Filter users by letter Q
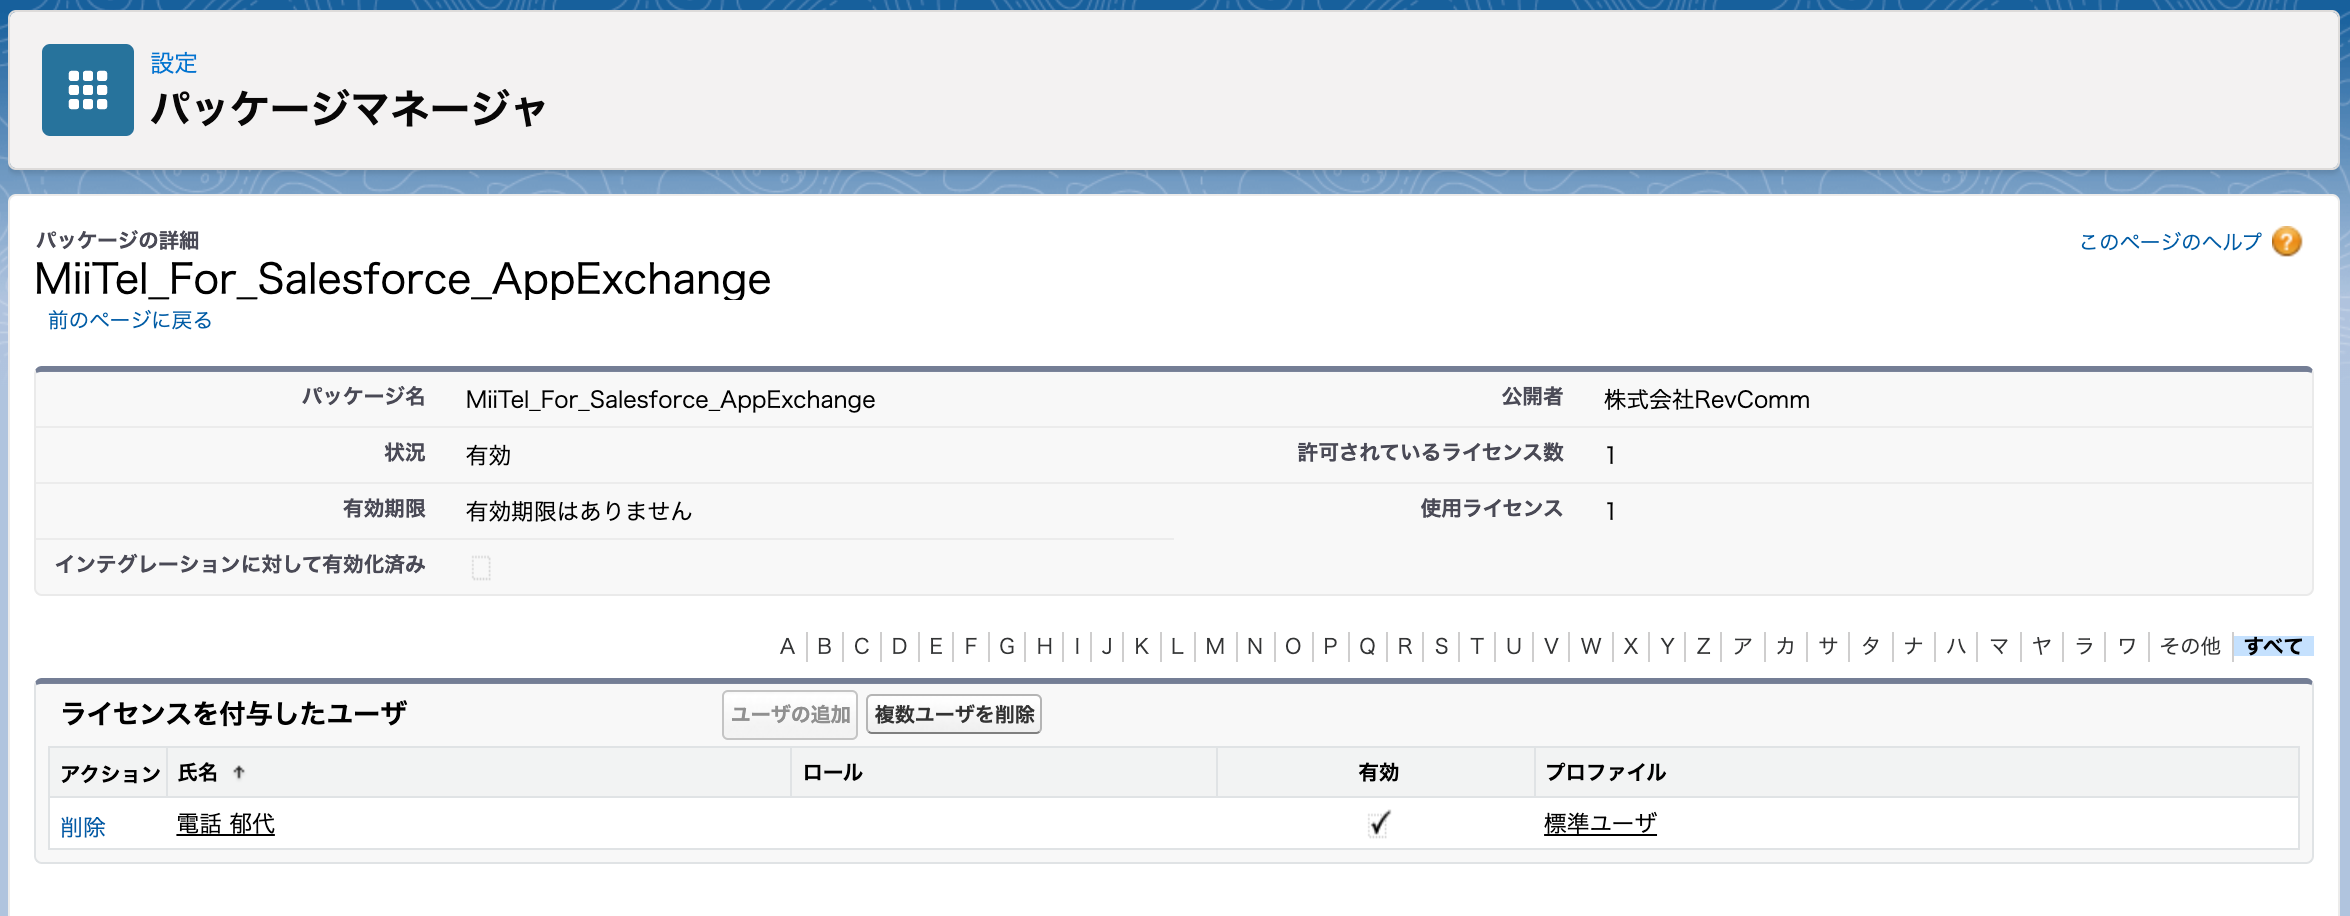The image size is (2350, 916). point(1367,646)
